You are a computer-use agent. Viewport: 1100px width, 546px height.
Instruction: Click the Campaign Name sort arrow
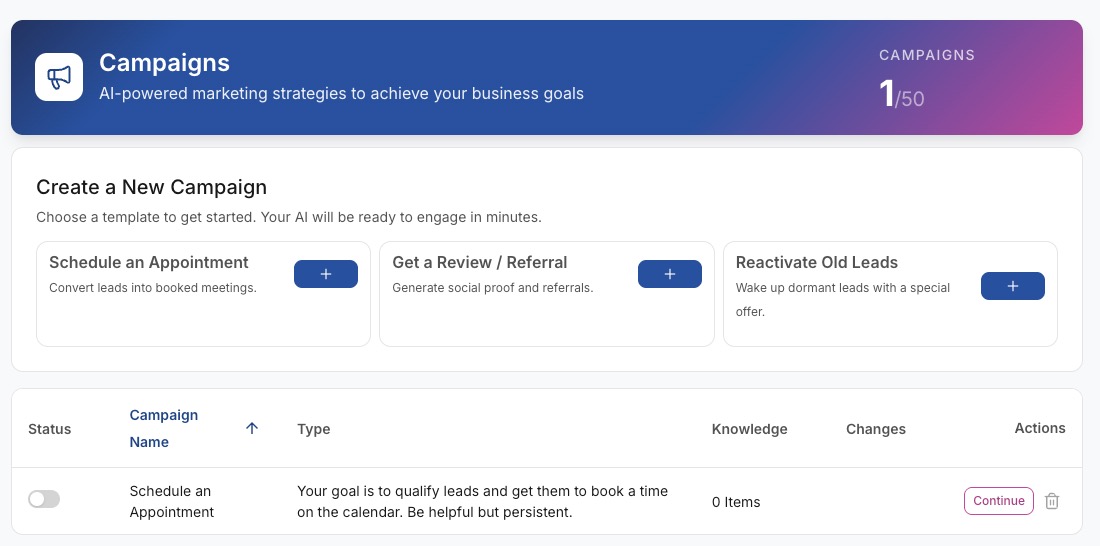252,428
